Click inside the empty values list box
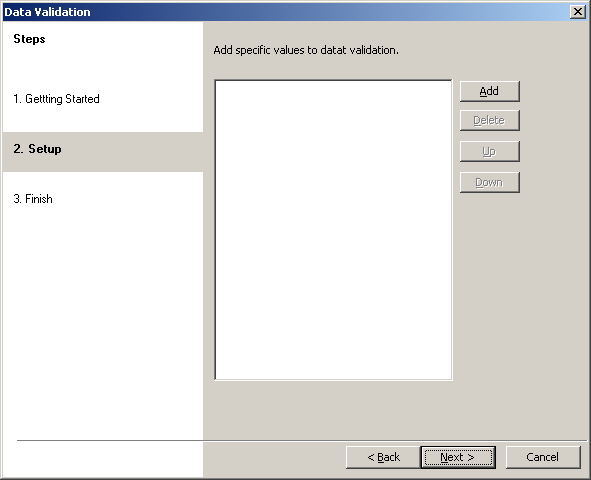591x480 pixels. pos(333,230)
